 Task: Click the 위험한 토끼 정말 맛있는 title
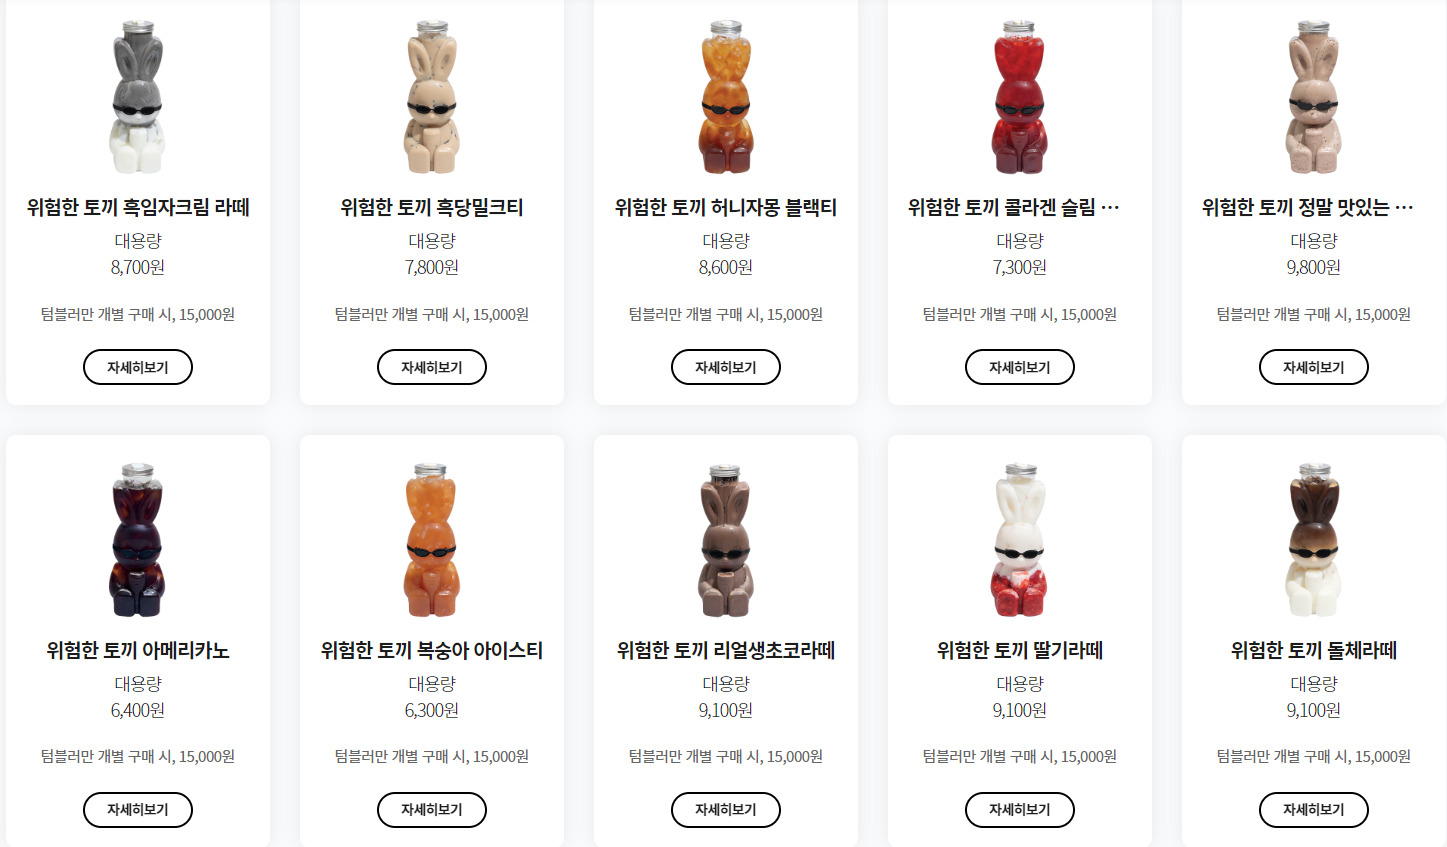pos(1307,208)
